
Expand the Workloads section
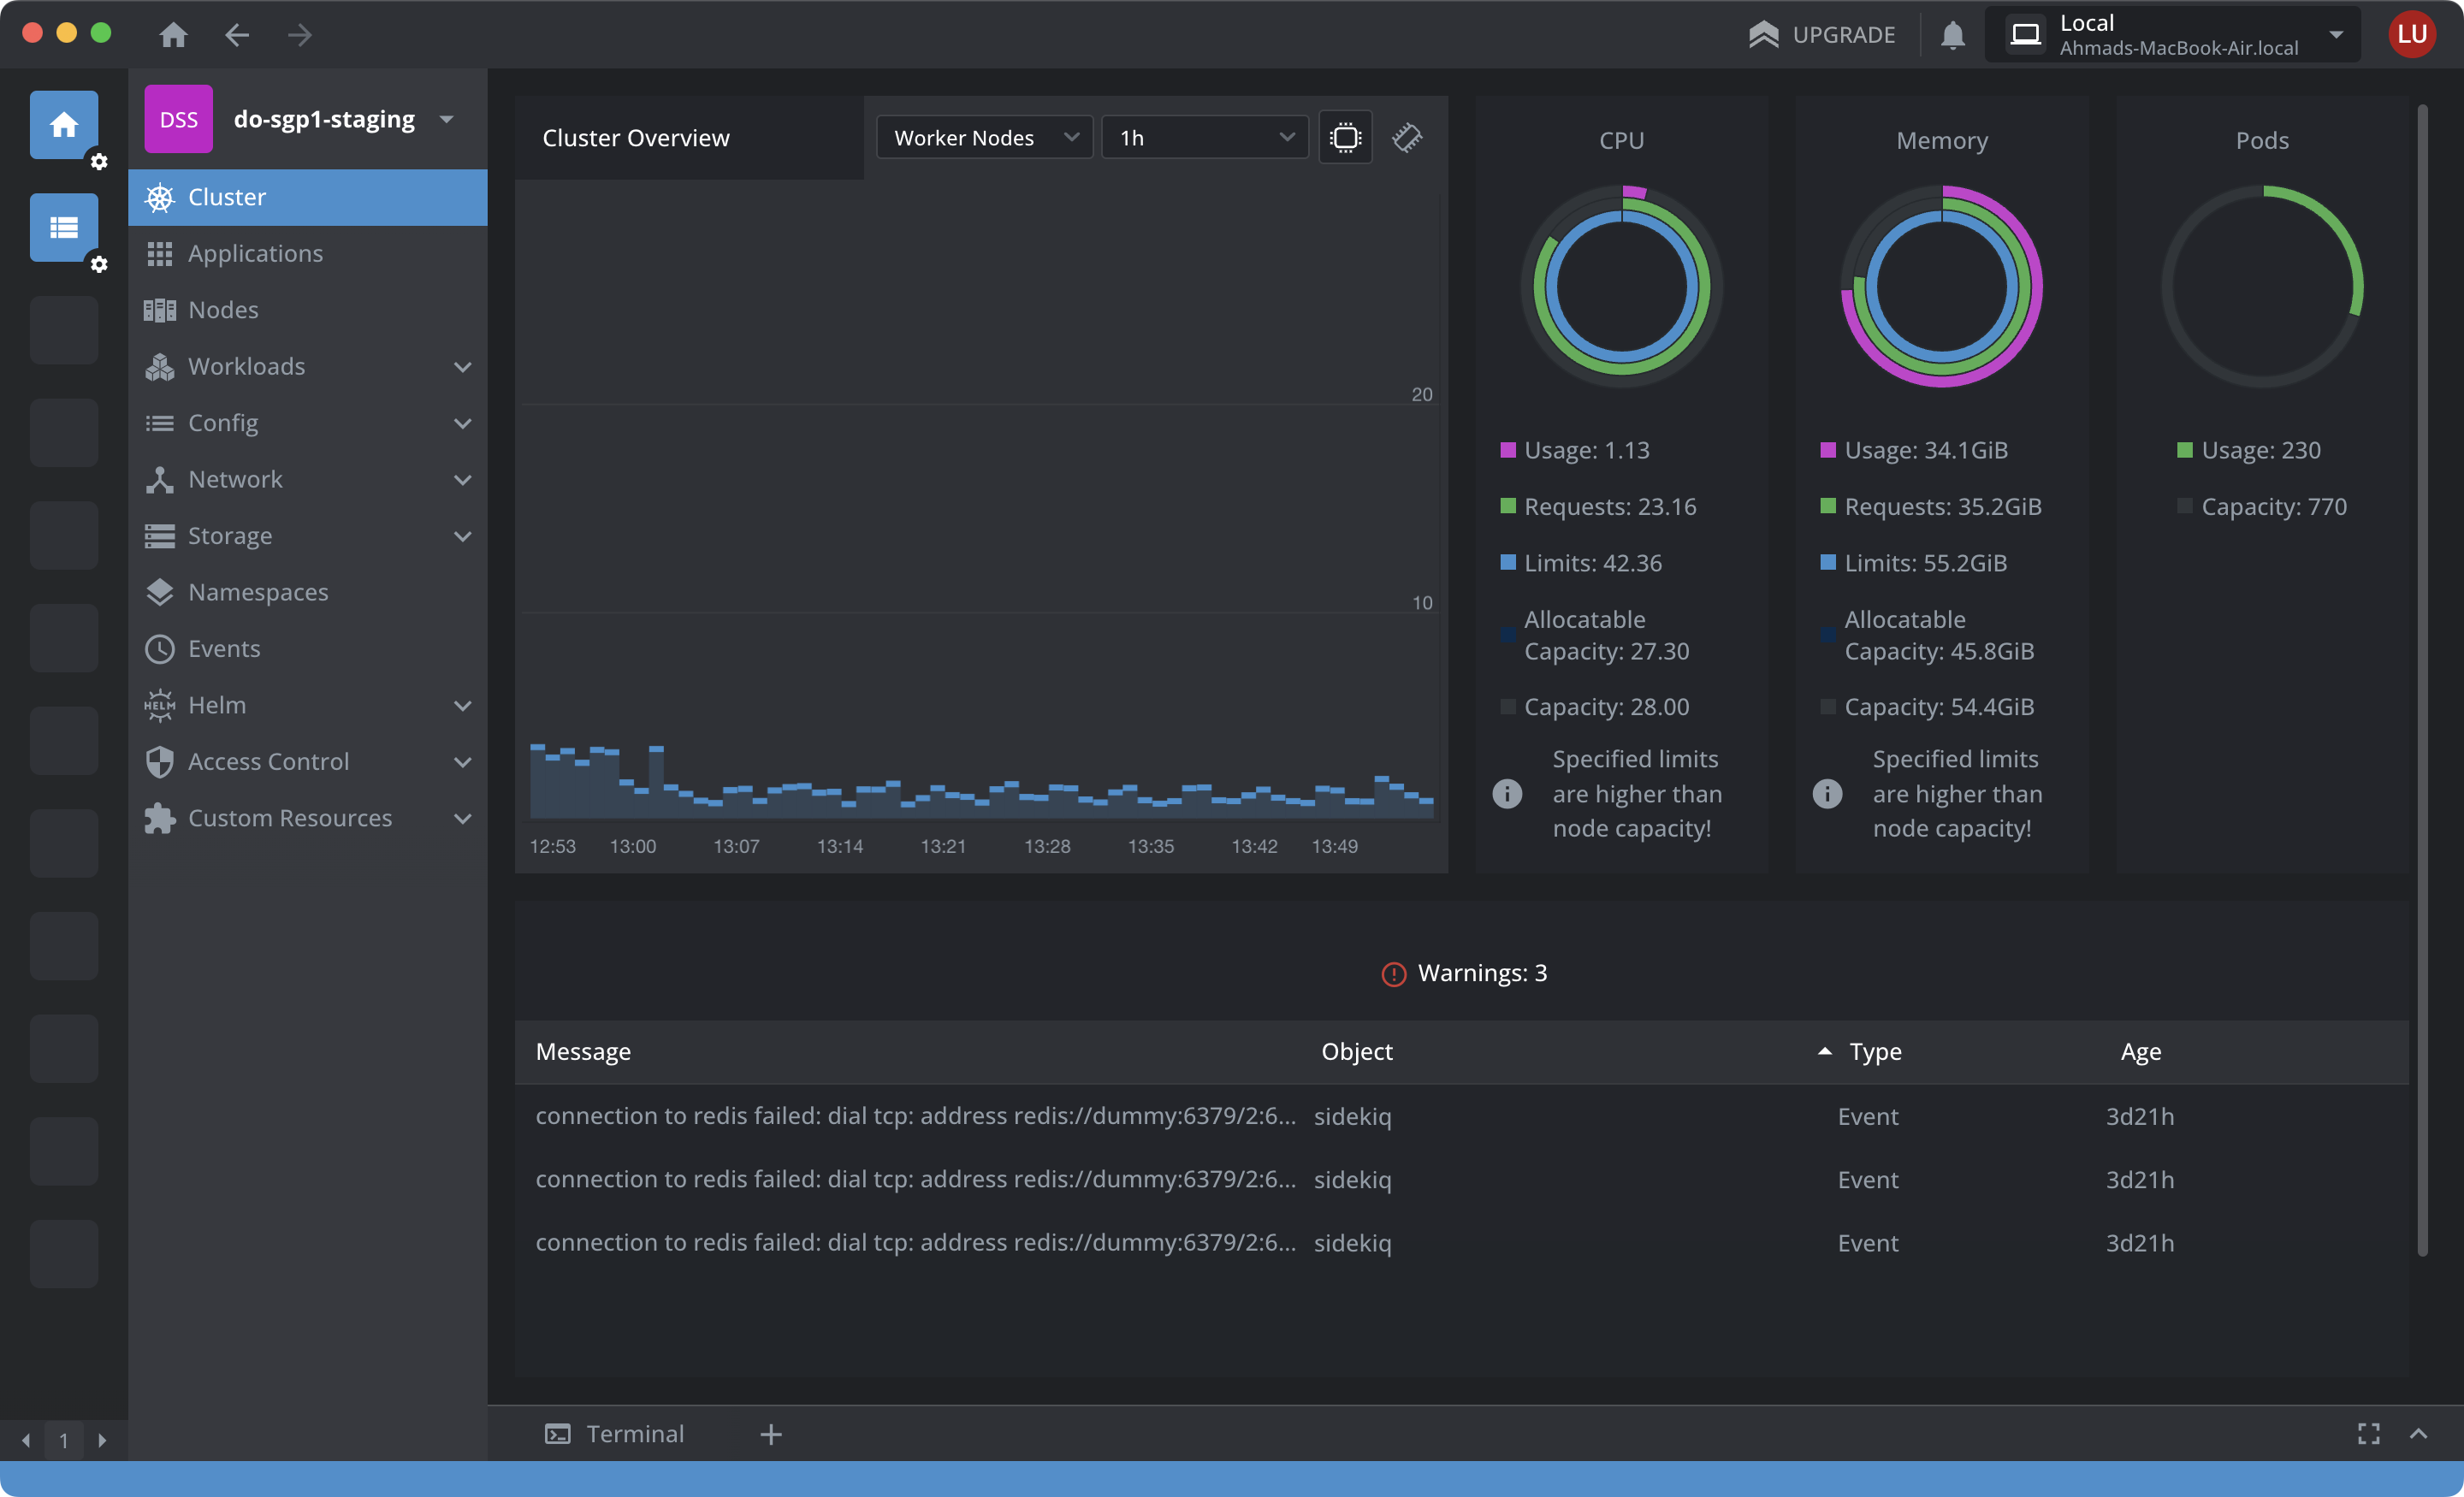[x=462, y=366]
